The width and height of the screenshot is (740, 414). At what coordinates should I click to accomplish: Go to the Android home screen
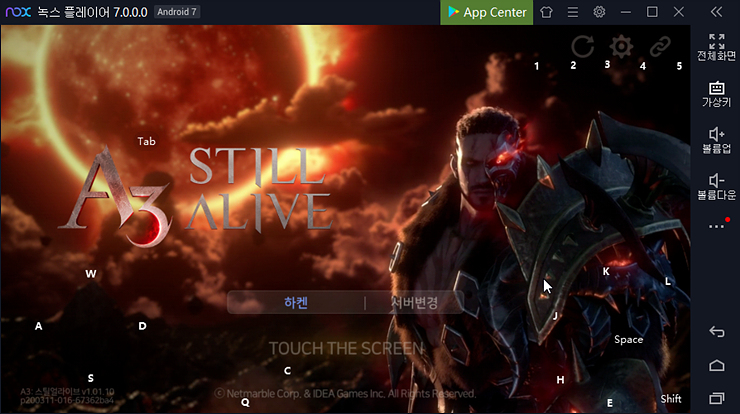point(716,365)
